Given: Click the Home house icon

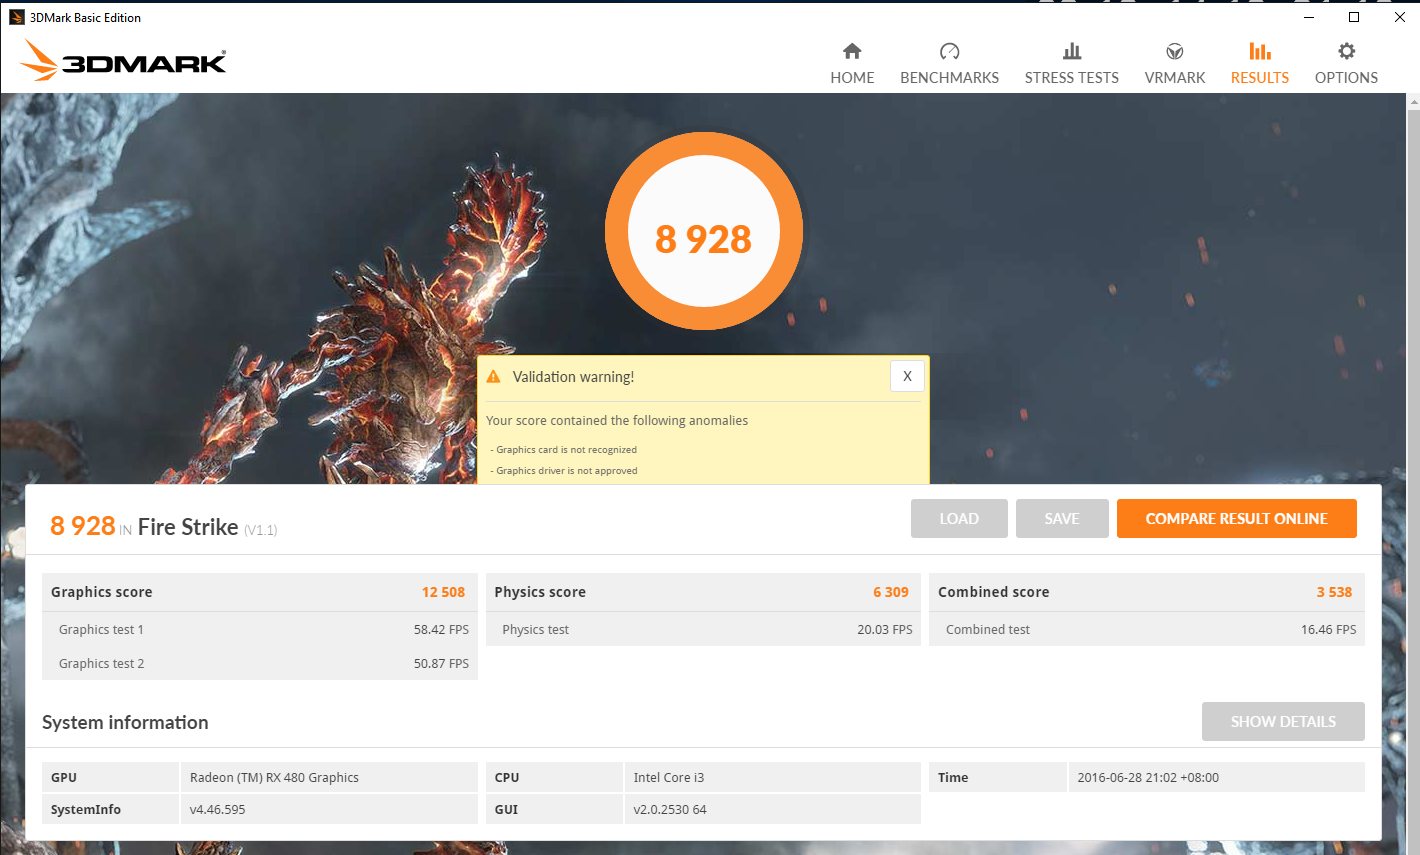Looking at the screenshot, I should coord(852,51).
